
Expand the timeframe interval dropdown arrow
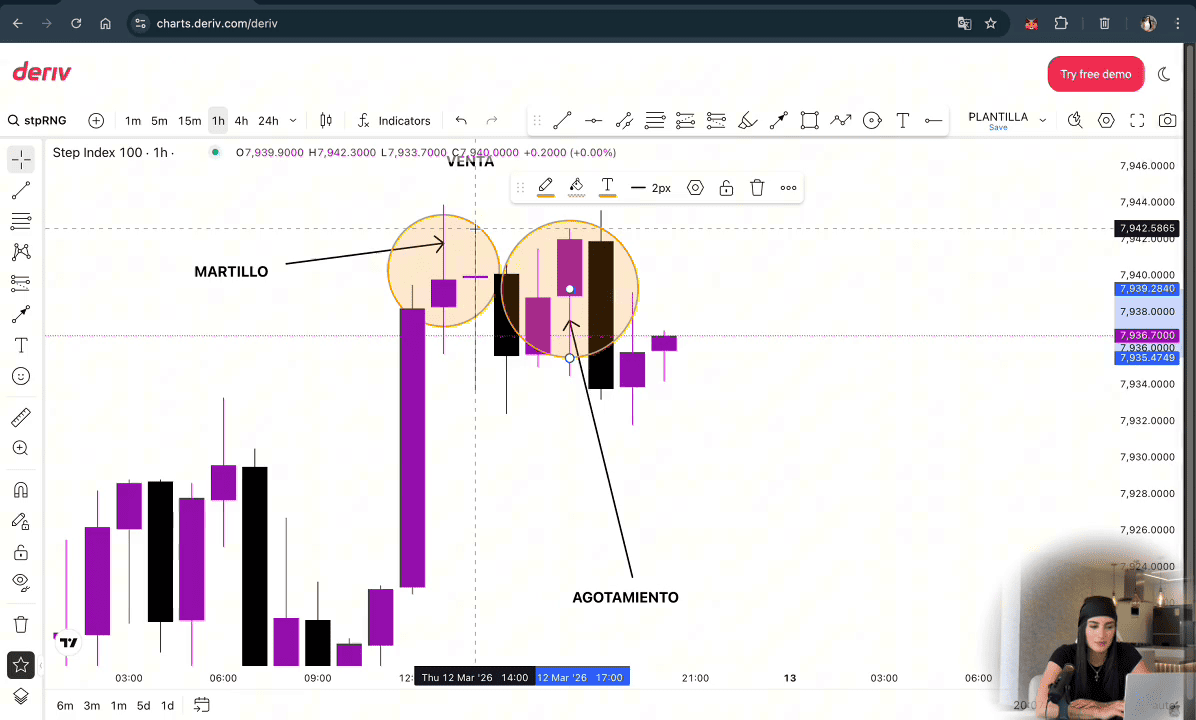(x=293, y=120)
